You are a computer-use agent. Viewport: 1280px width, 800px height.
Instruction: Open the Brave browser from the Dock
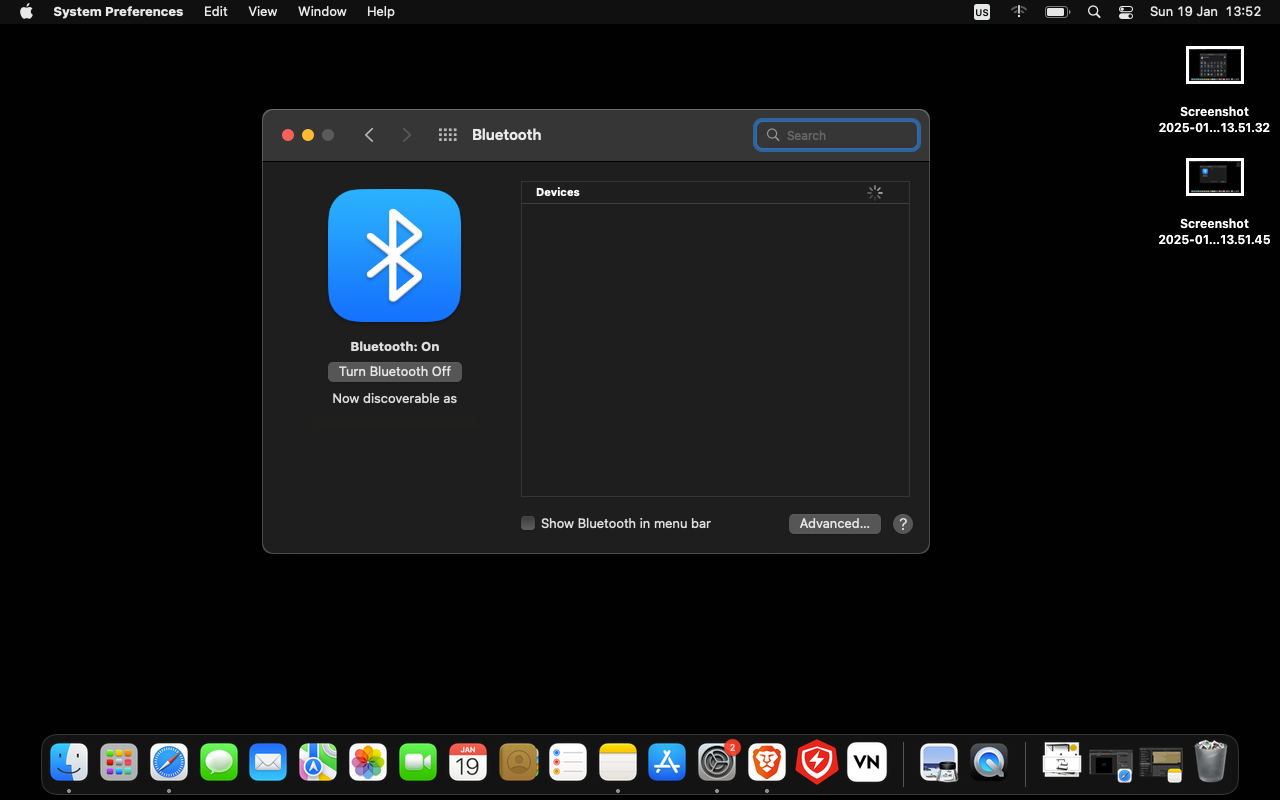coord(767,762)
